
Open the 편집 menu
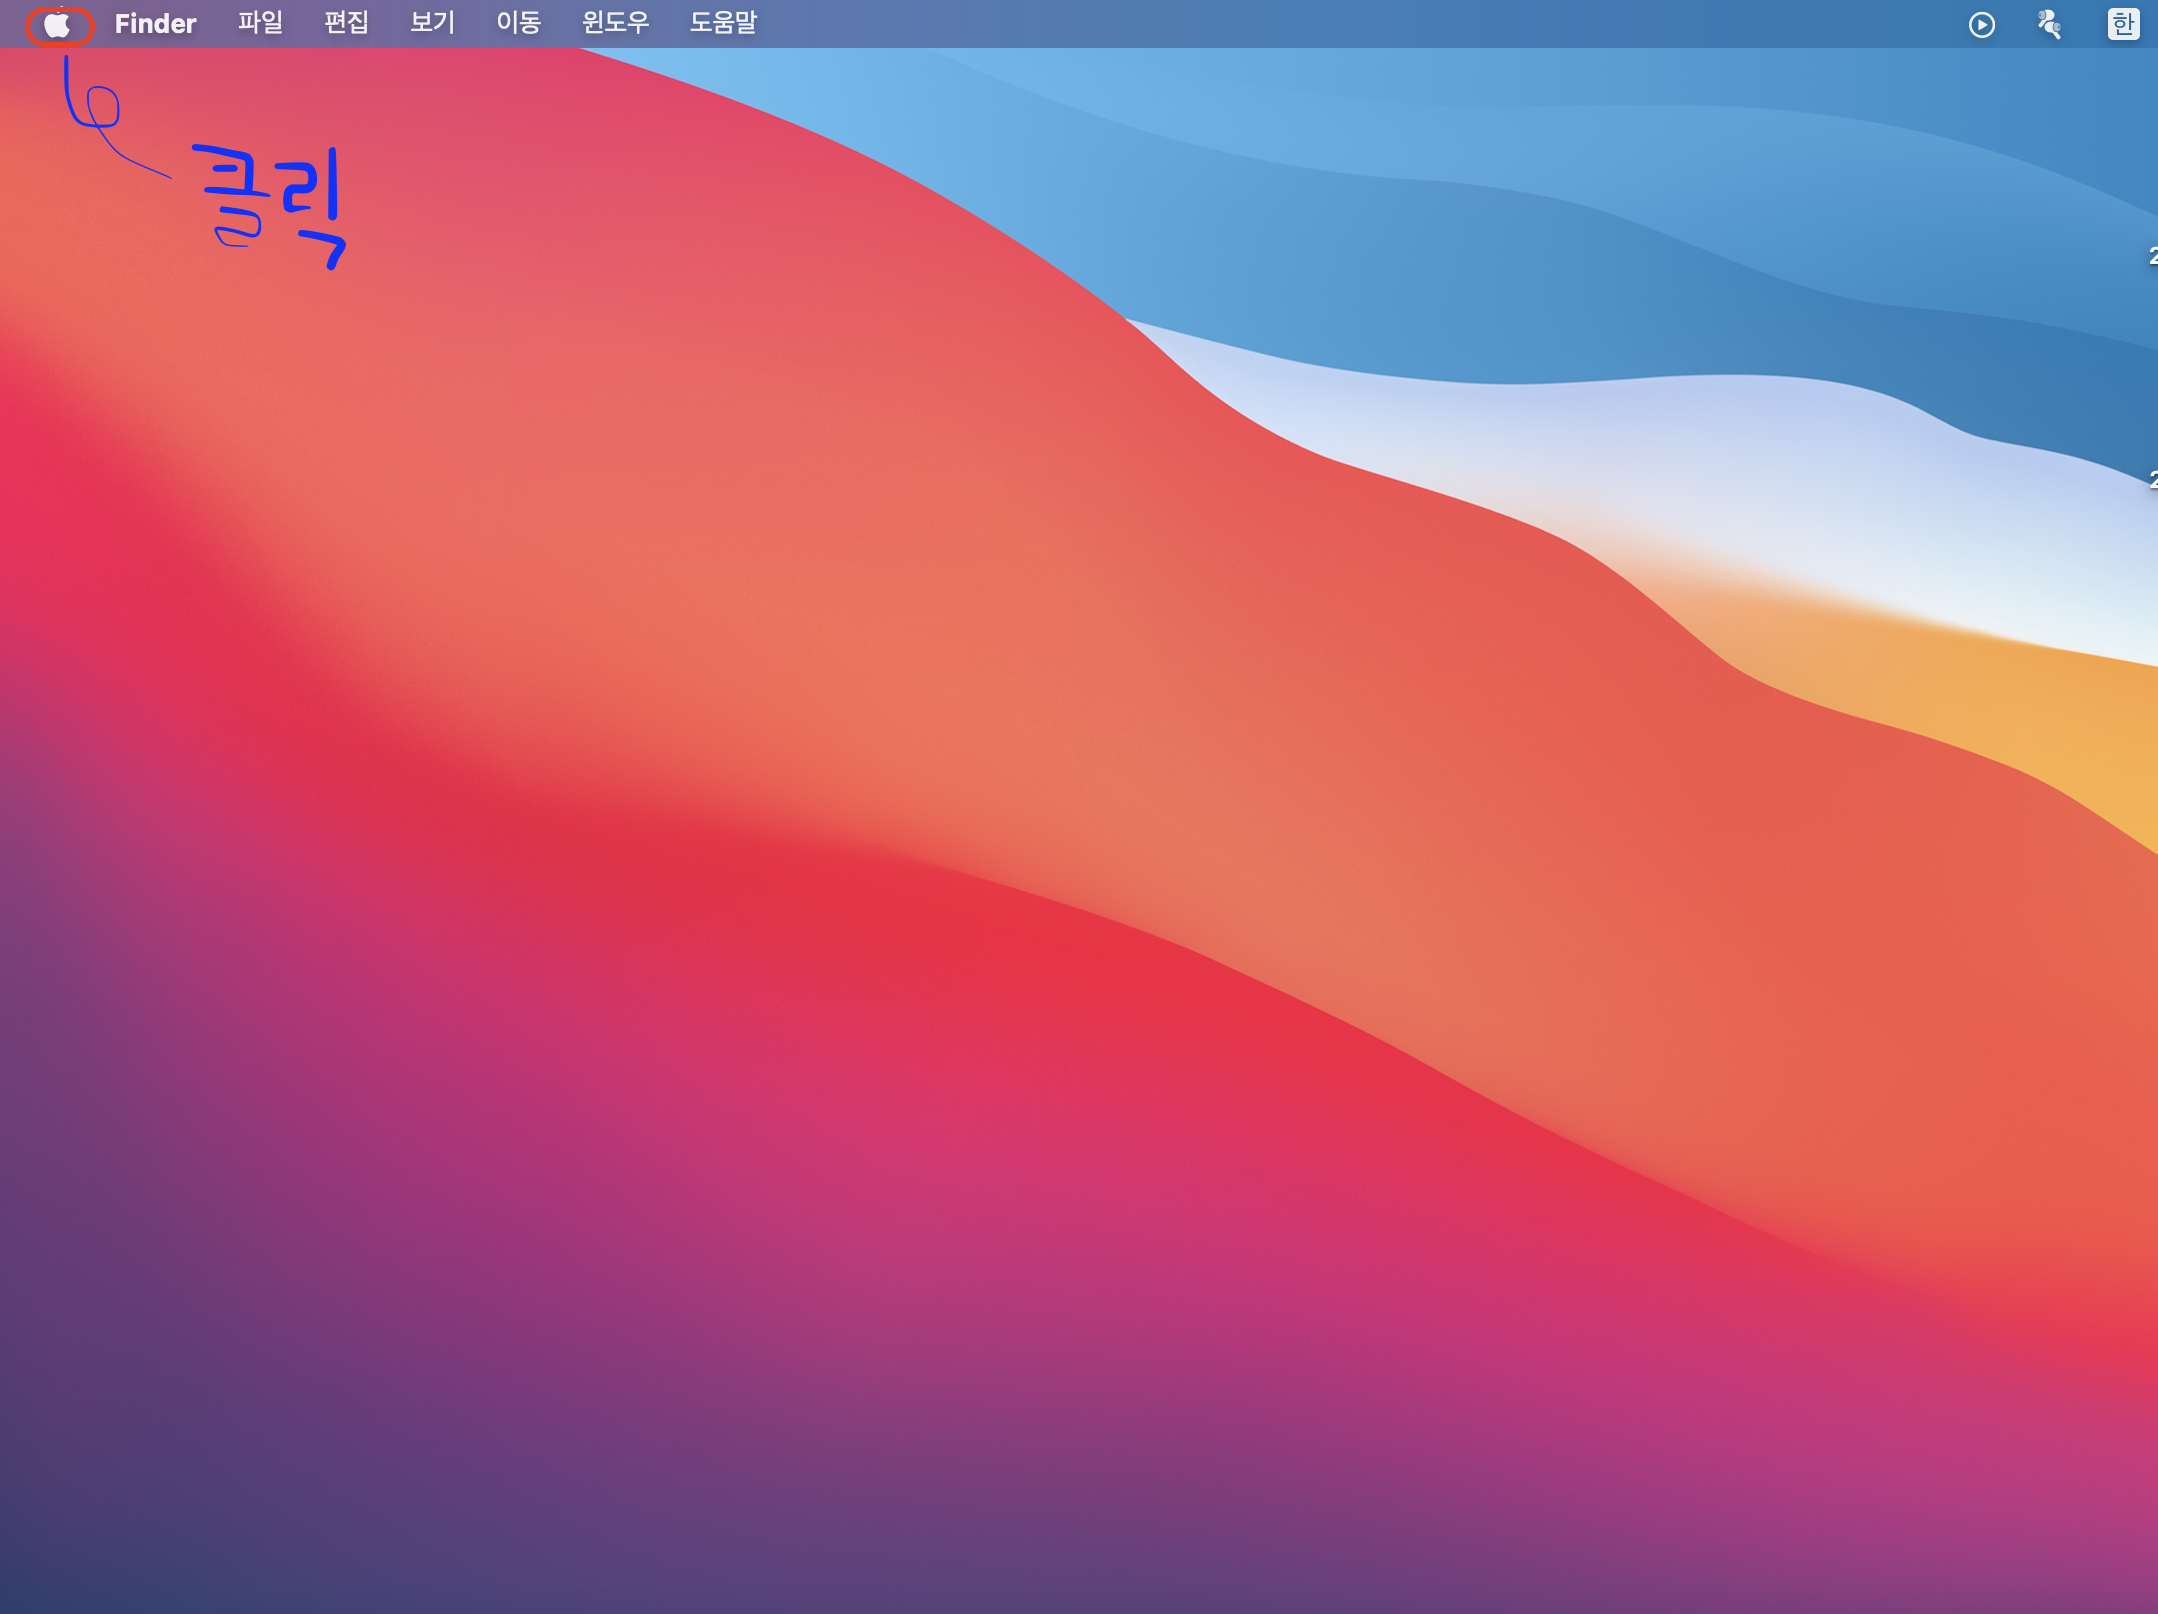click(346, 23)
